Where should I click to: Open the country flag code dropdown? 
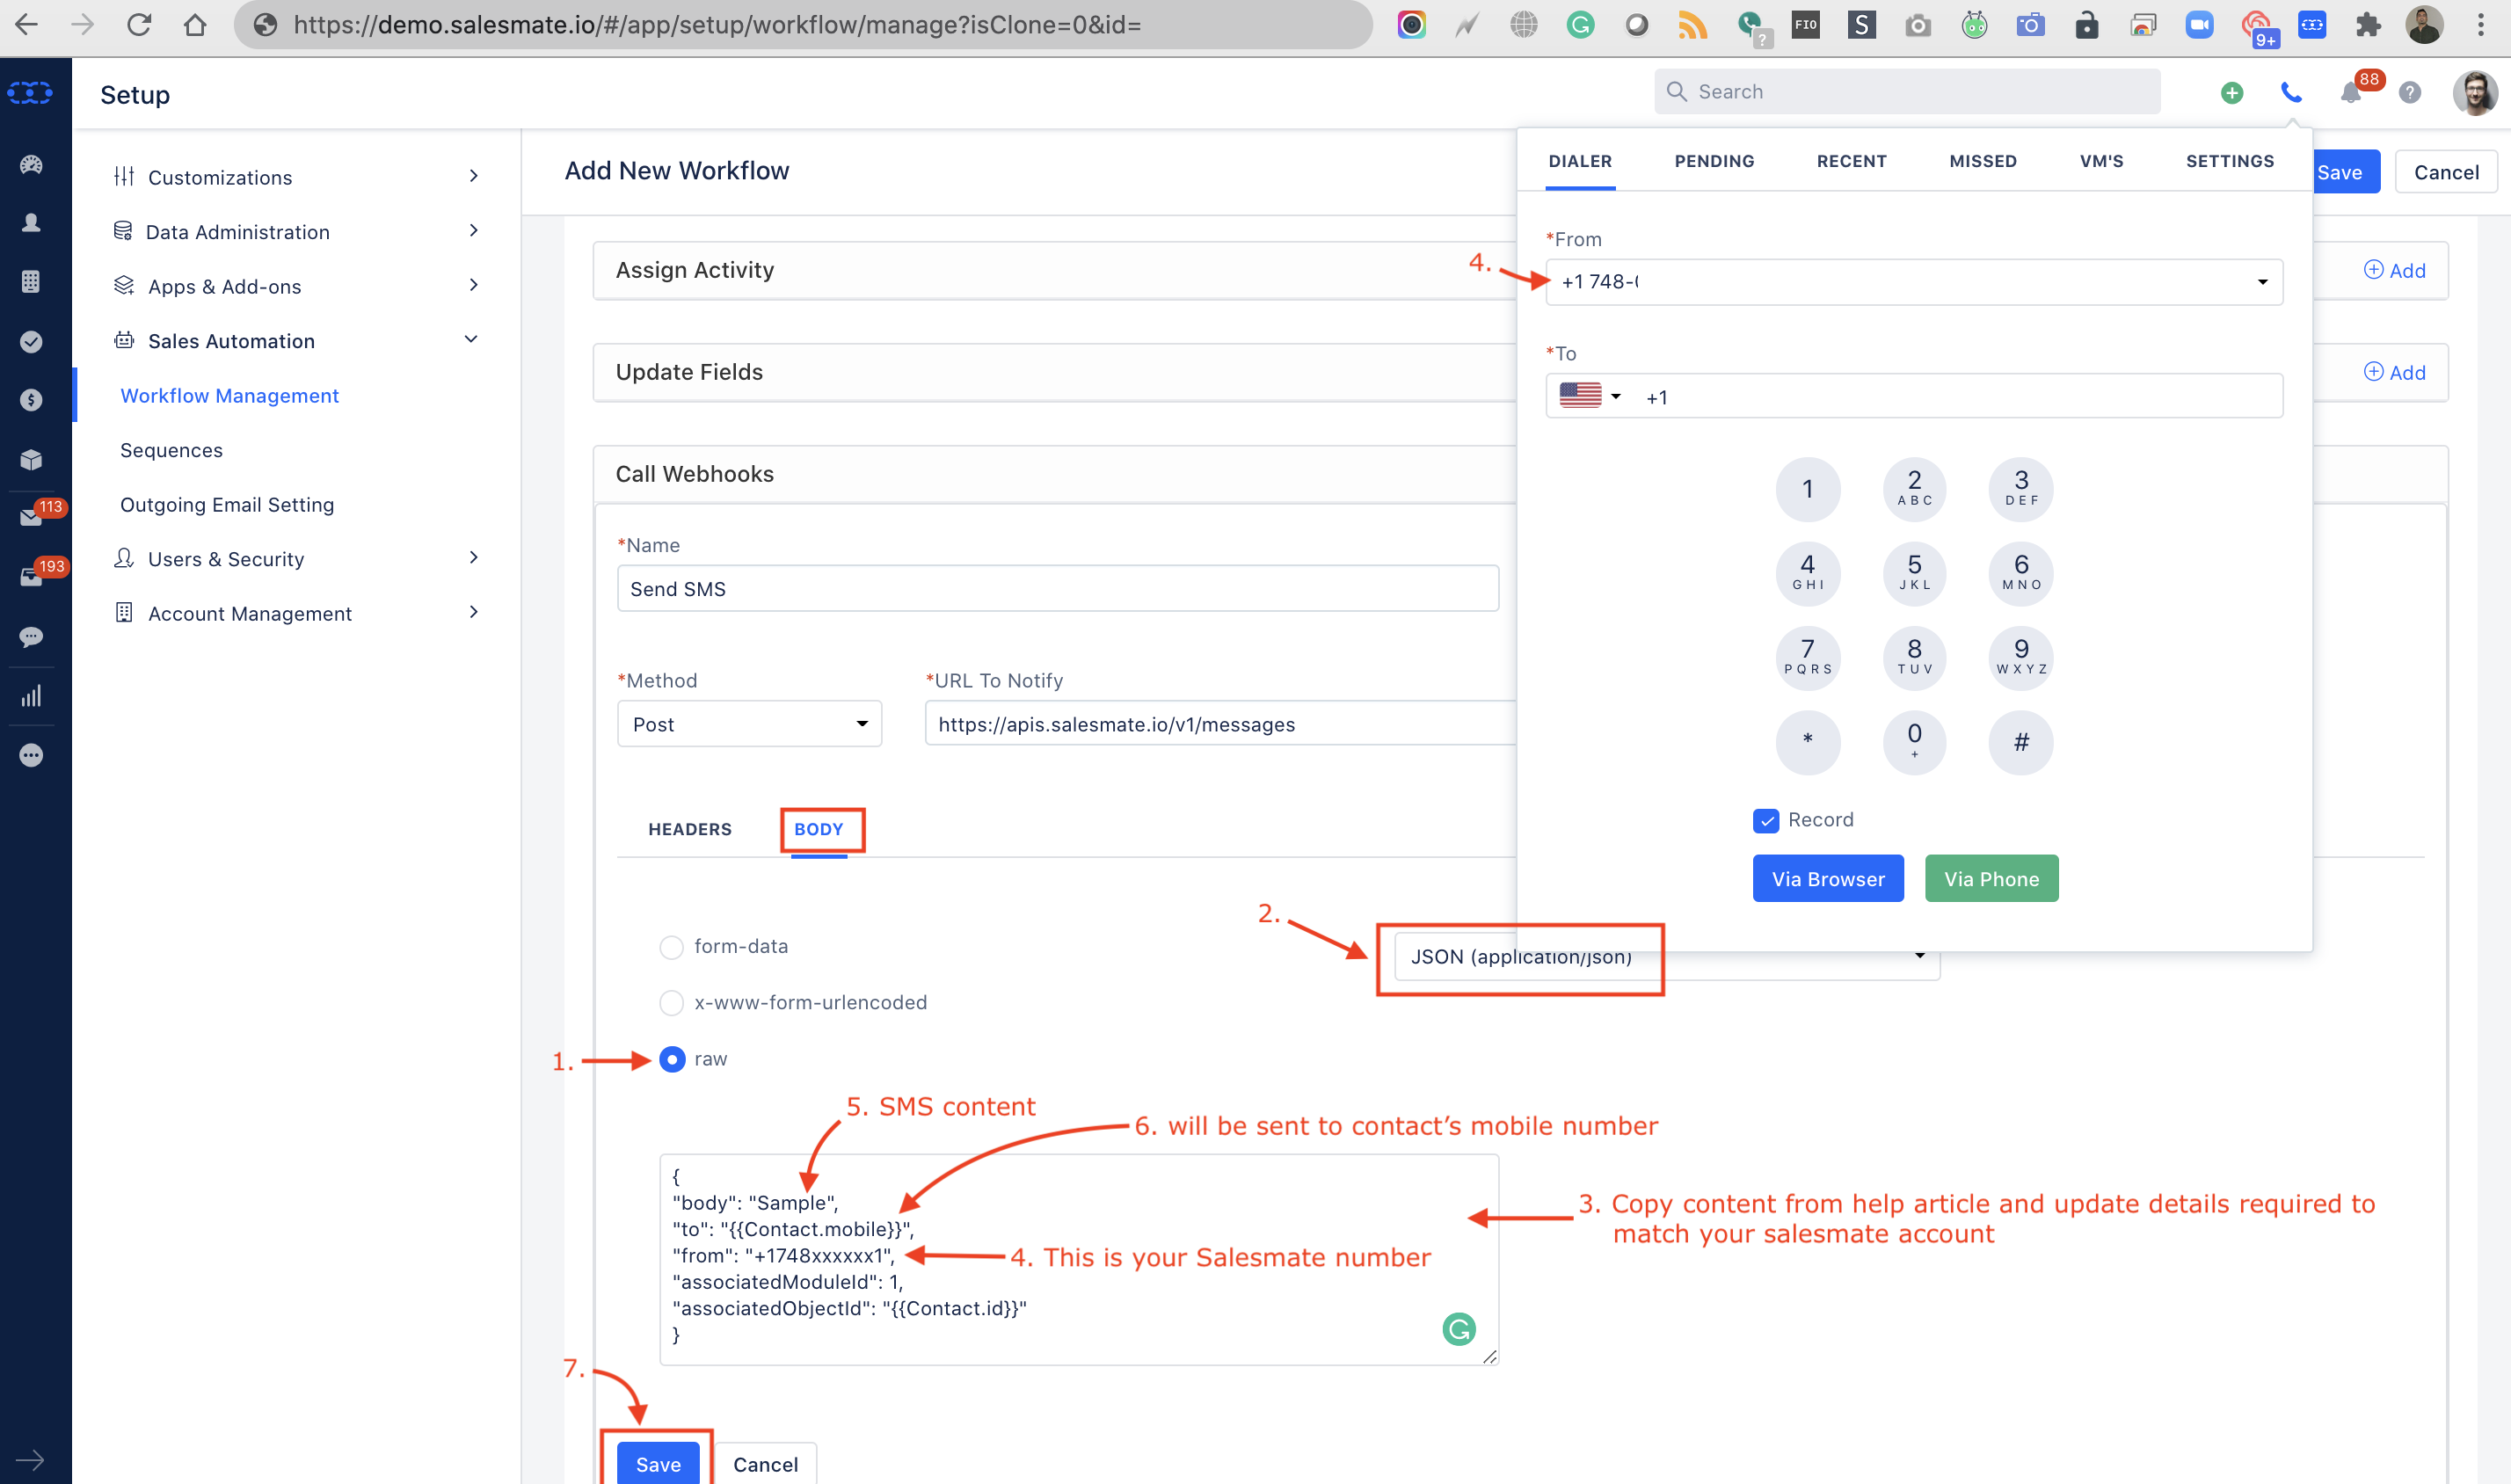point(1590,396)
